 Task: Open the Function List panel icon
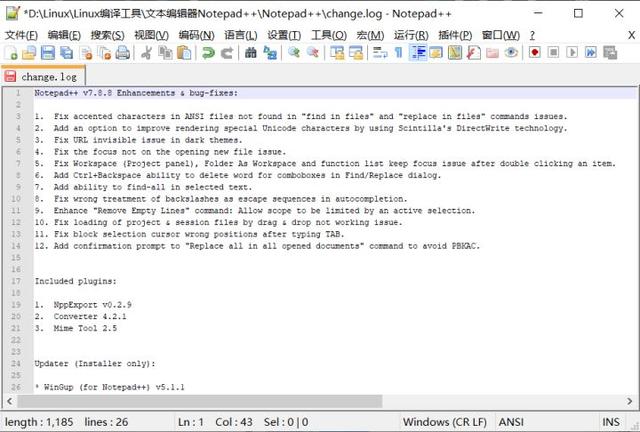(473, 53)
